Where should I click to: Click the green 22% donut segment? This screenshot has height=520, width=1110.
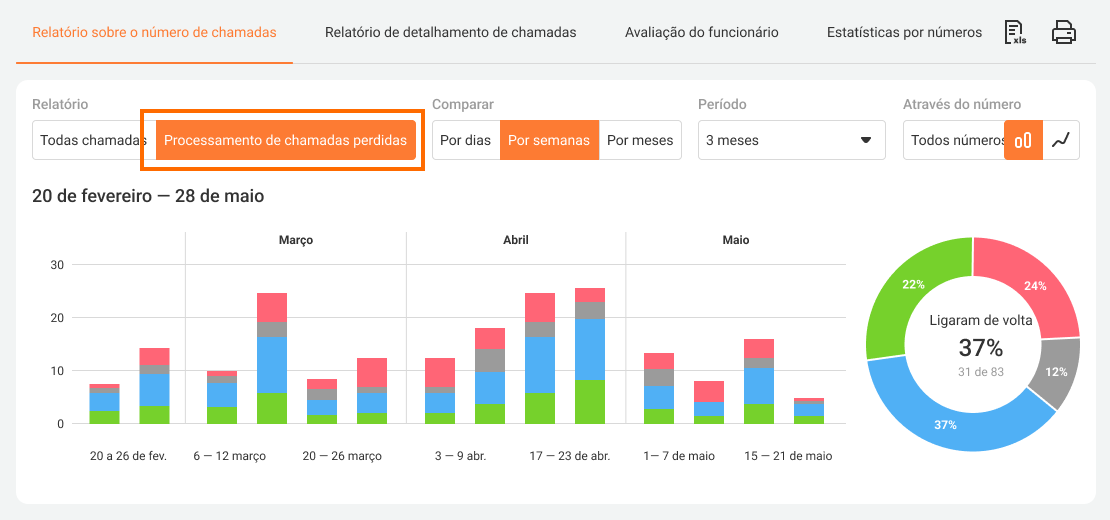[903, 292]
